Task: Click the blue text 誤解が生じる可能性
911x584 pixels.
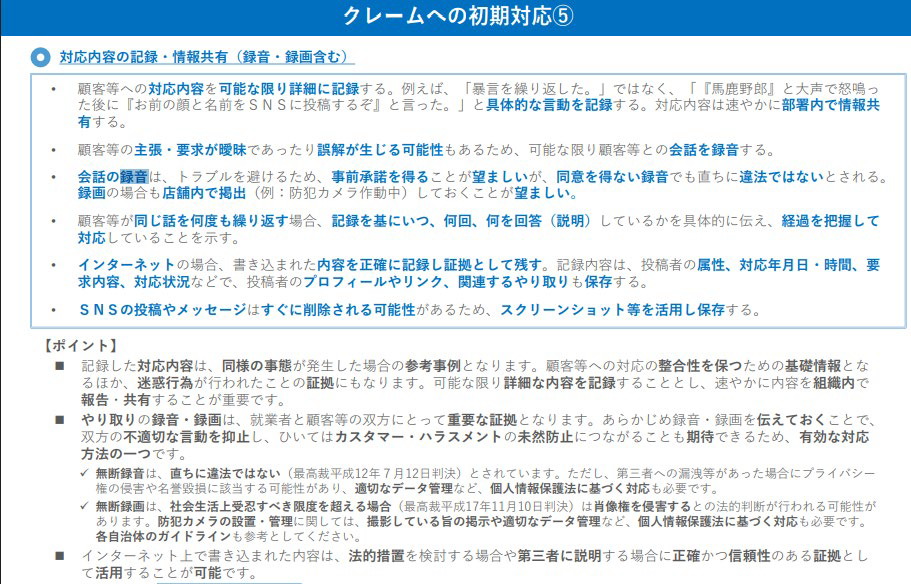Action: point(380,150)
